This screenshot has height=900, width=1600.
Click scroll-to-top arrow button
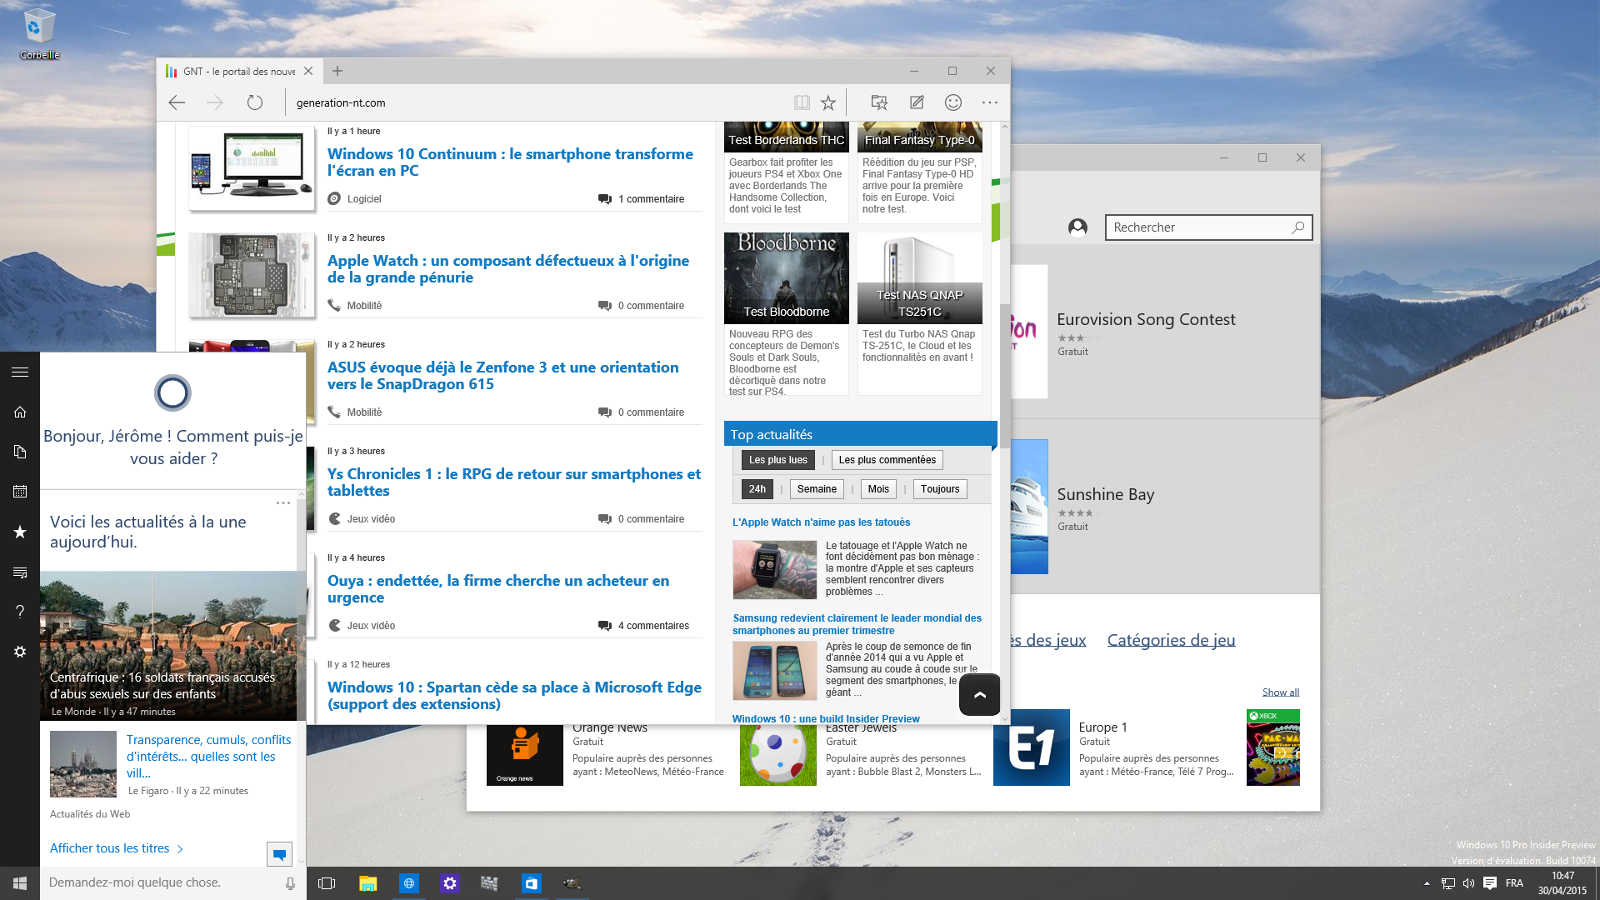(980, 695)
